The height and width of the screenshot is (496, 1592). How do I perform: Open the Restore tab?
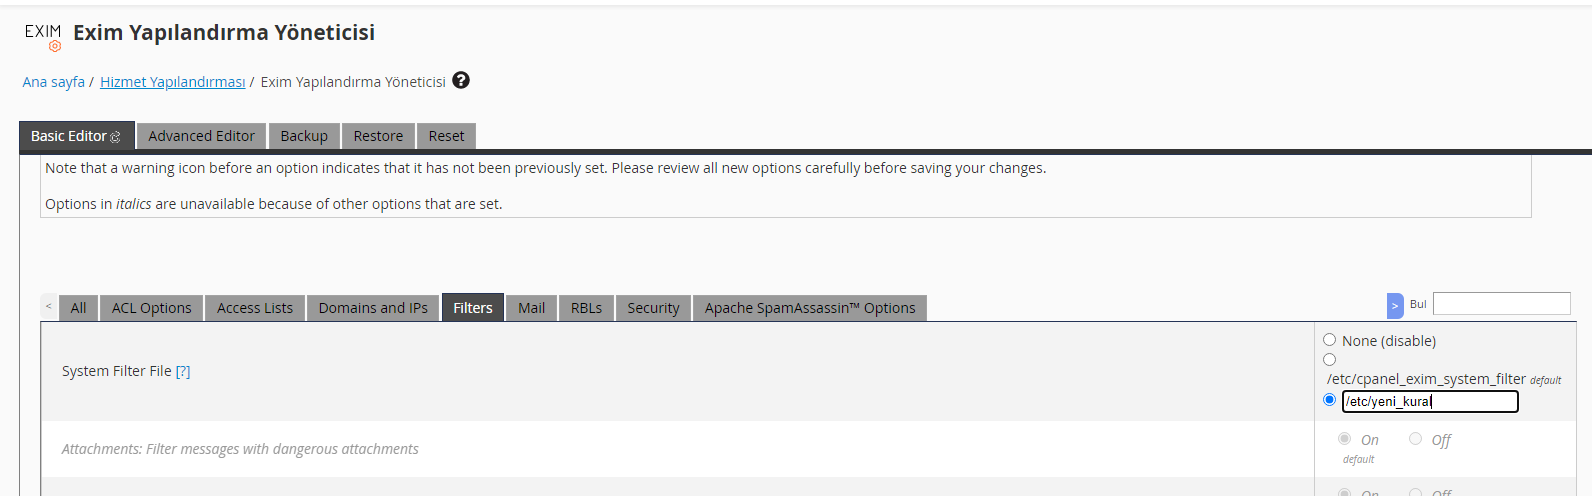(378, 136)
